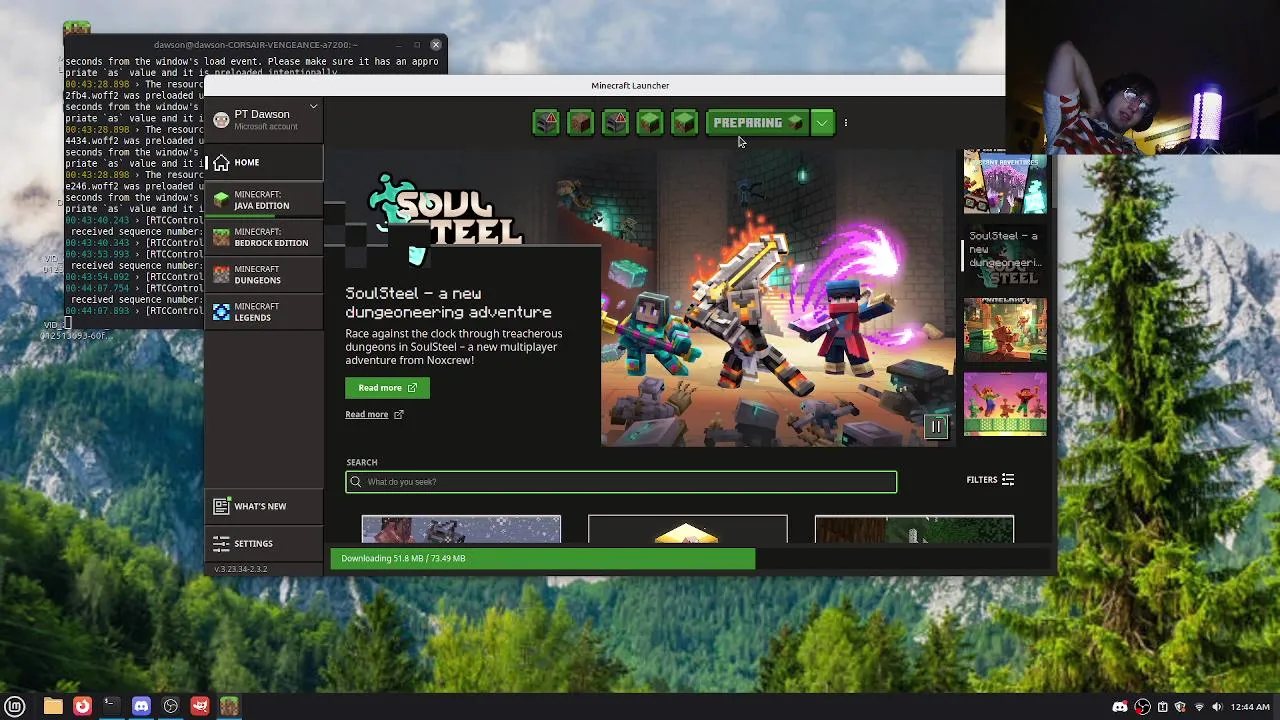
Task: Click the PREPARING play button
Action: pyautogui.click(x=757, y=123)
